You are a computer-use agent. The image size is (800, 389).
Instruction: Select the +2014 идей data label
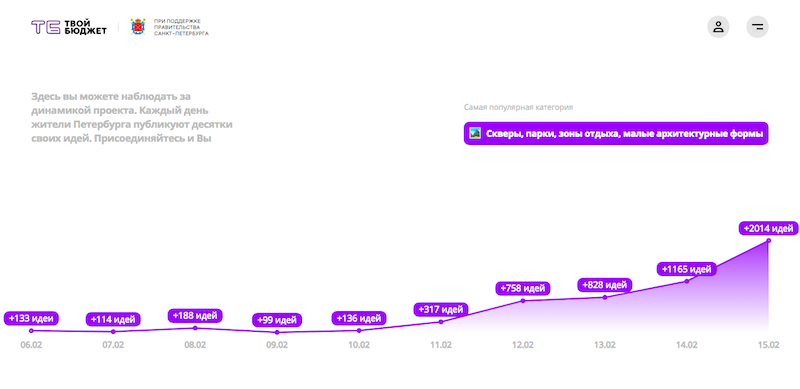(768, 228)
